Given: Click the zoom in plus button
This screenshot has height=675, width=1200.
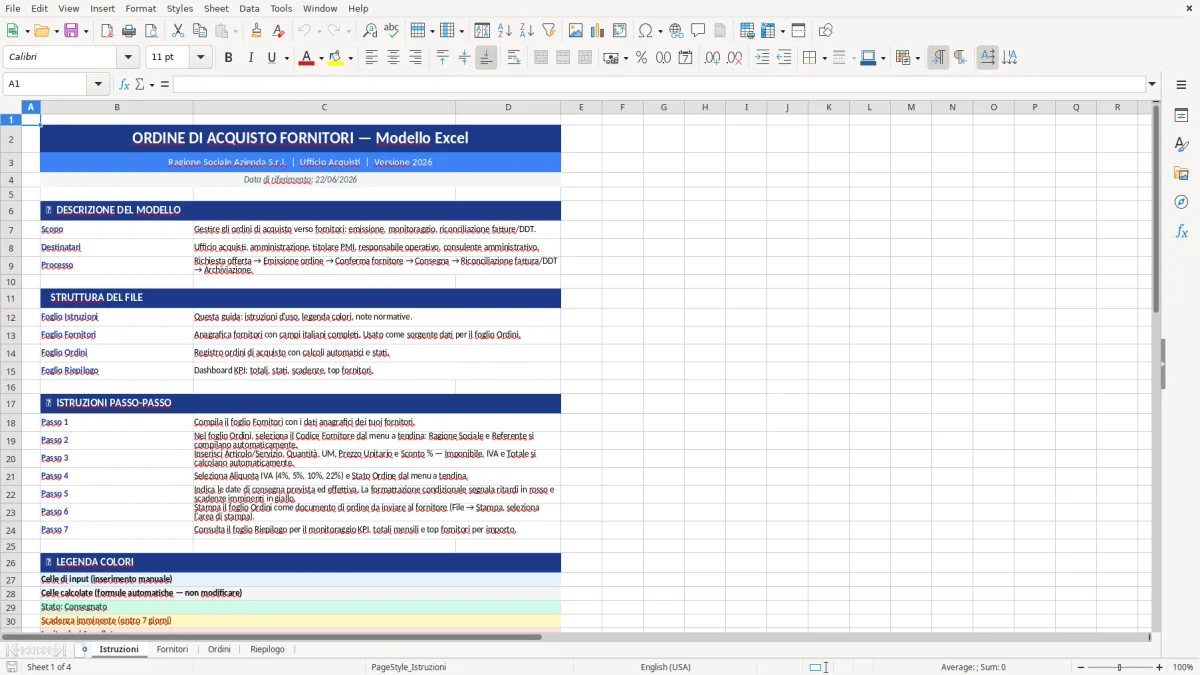Looking at the screenshot, I should pyautogui.click(x=1159, y=667).
